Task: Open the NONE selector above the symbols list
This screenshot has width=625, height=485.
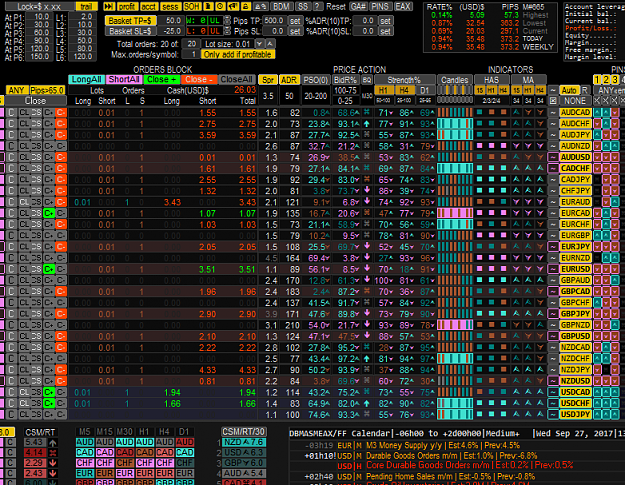Action: coord(575,101)
